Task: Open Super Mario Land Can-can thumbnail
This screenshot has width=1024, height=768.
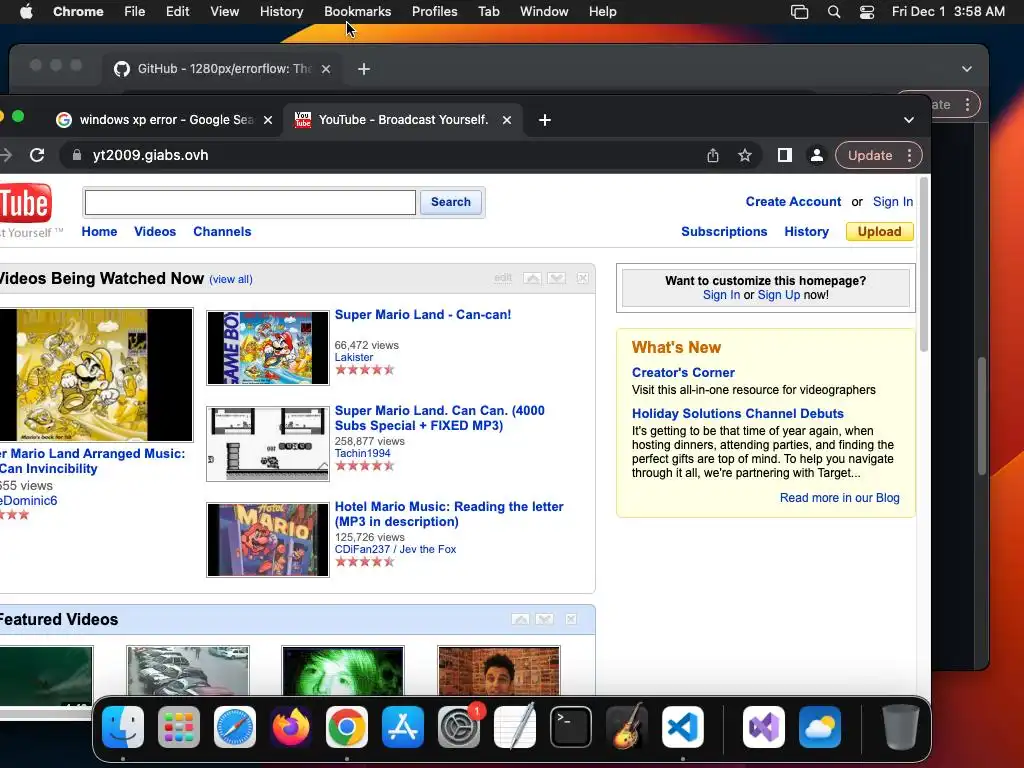Action: coord(268,348)
